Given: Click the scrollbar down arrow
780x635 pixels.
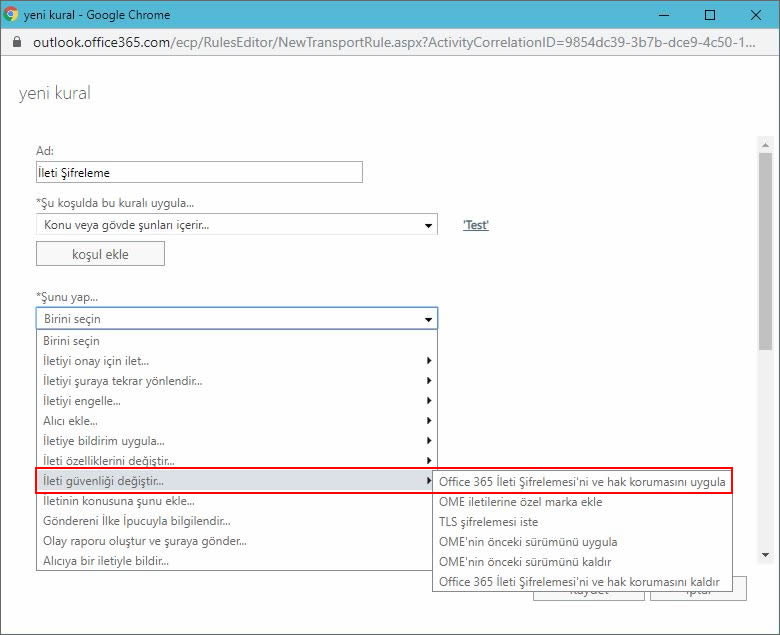Looking at the screenshot, I should [765, 554].
